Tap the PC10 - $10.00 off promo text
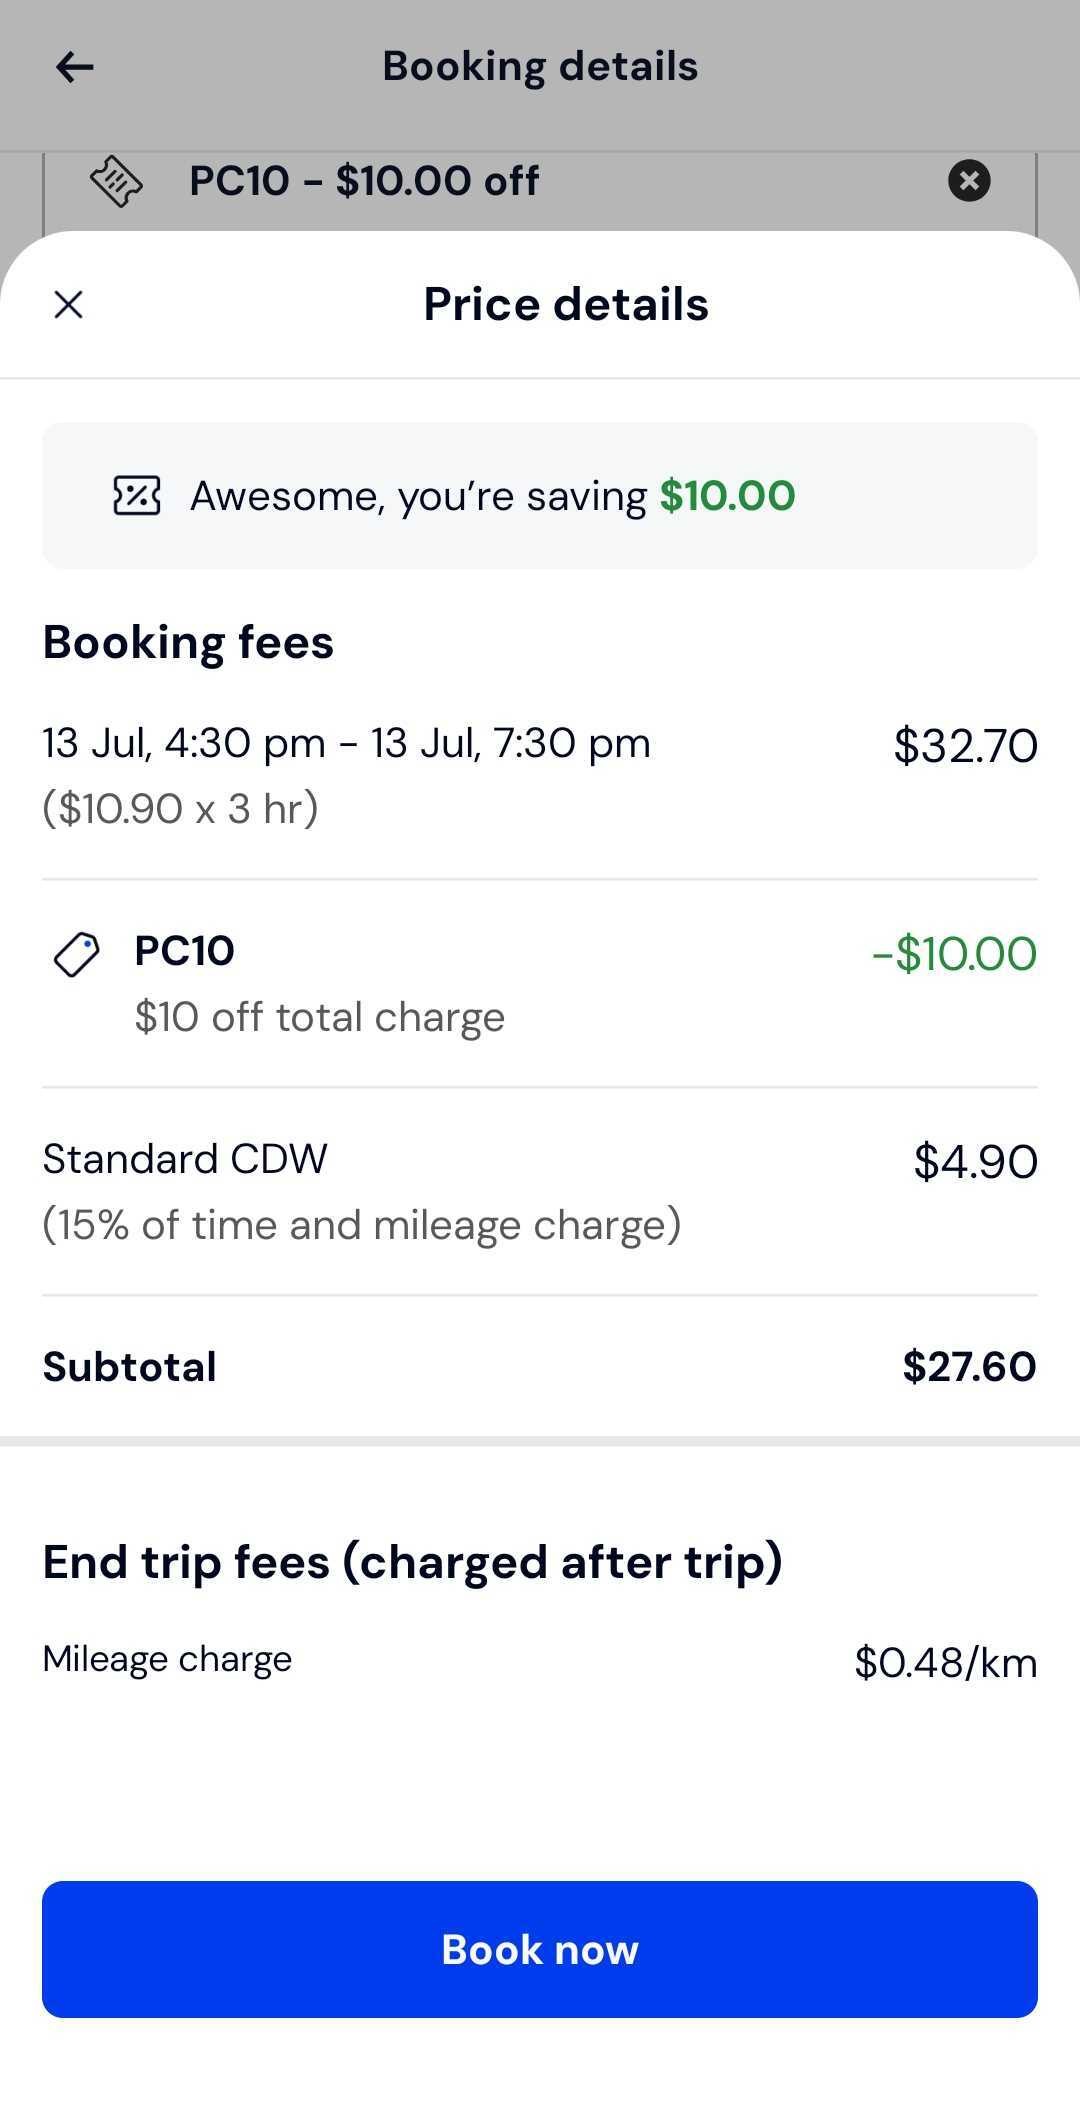Screen dimensions: 1080x2113 tap(364, 181)
